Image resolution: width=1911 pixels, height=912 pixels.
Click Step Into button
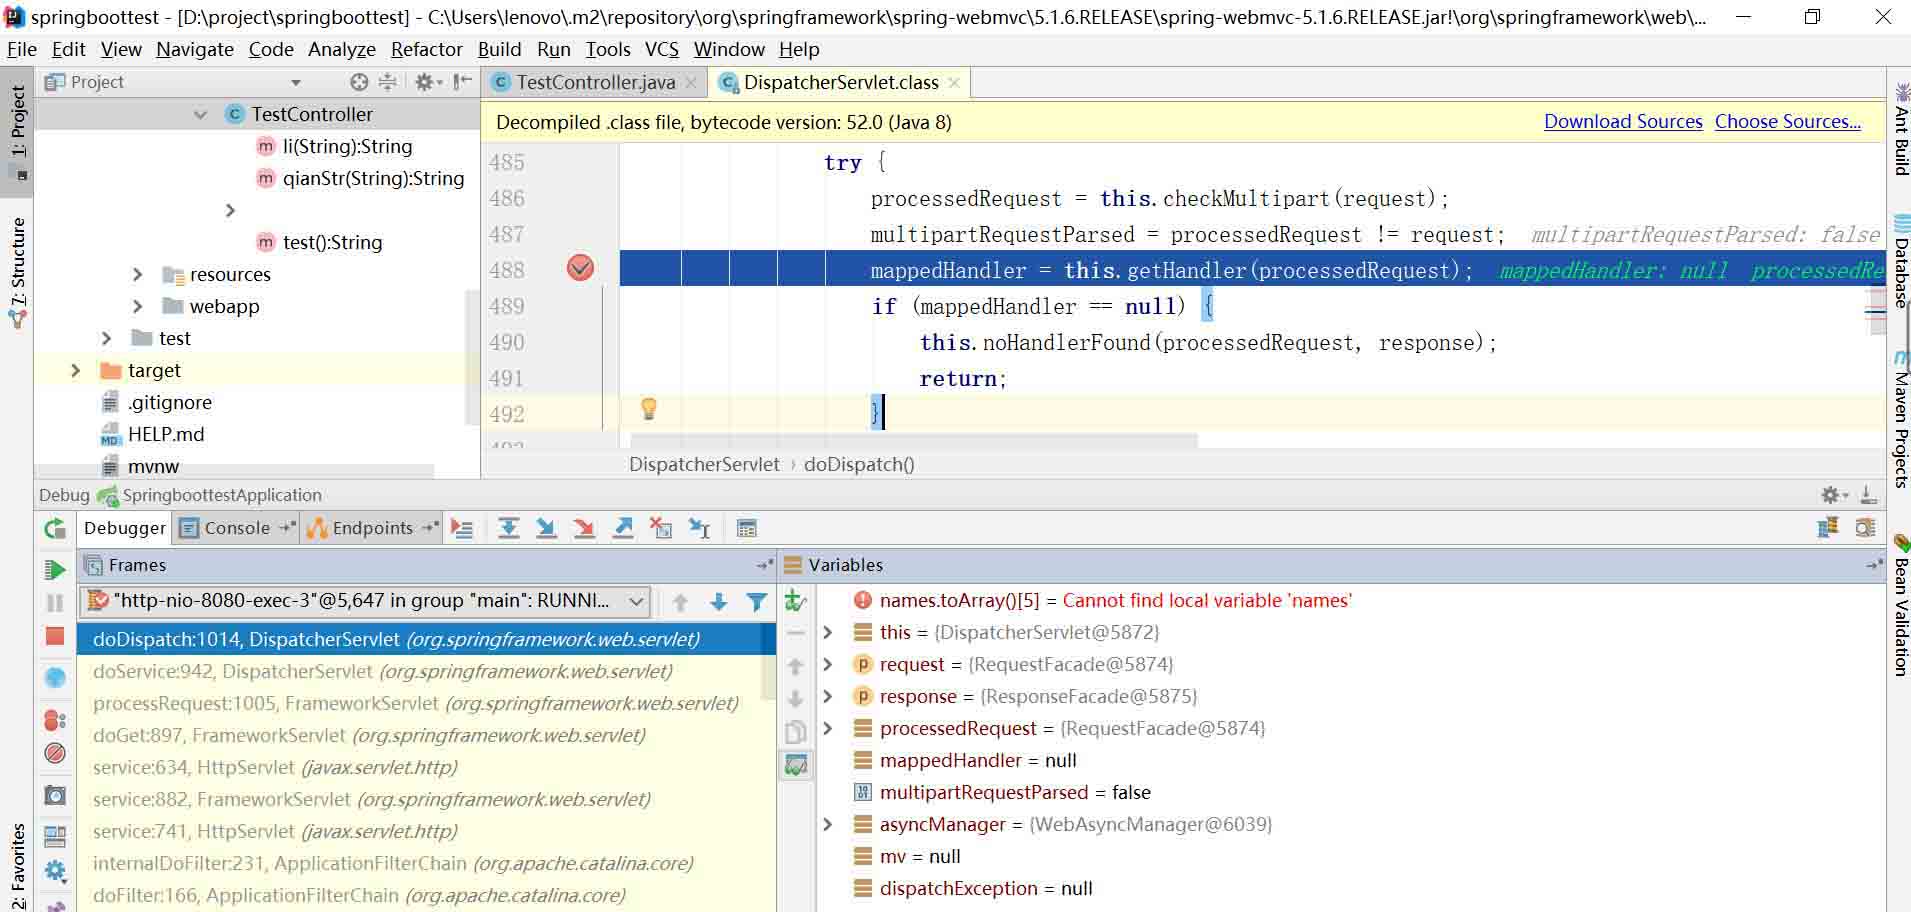[x=546, y=528]
